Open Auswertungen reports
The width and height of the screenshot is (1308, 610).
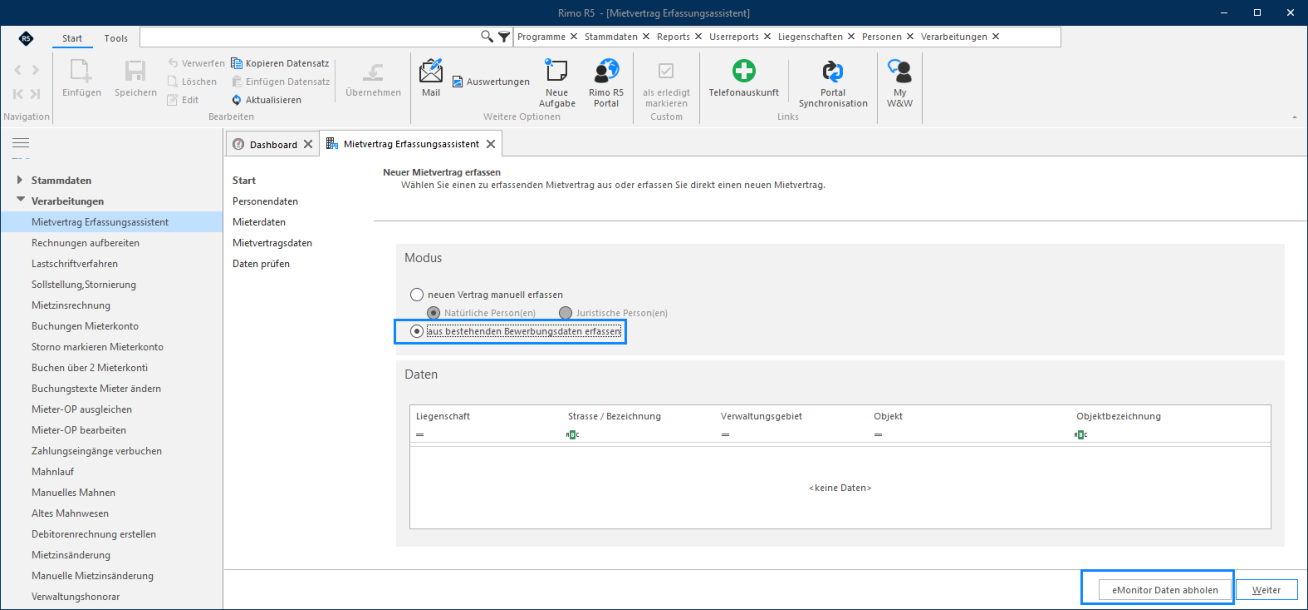491,82
